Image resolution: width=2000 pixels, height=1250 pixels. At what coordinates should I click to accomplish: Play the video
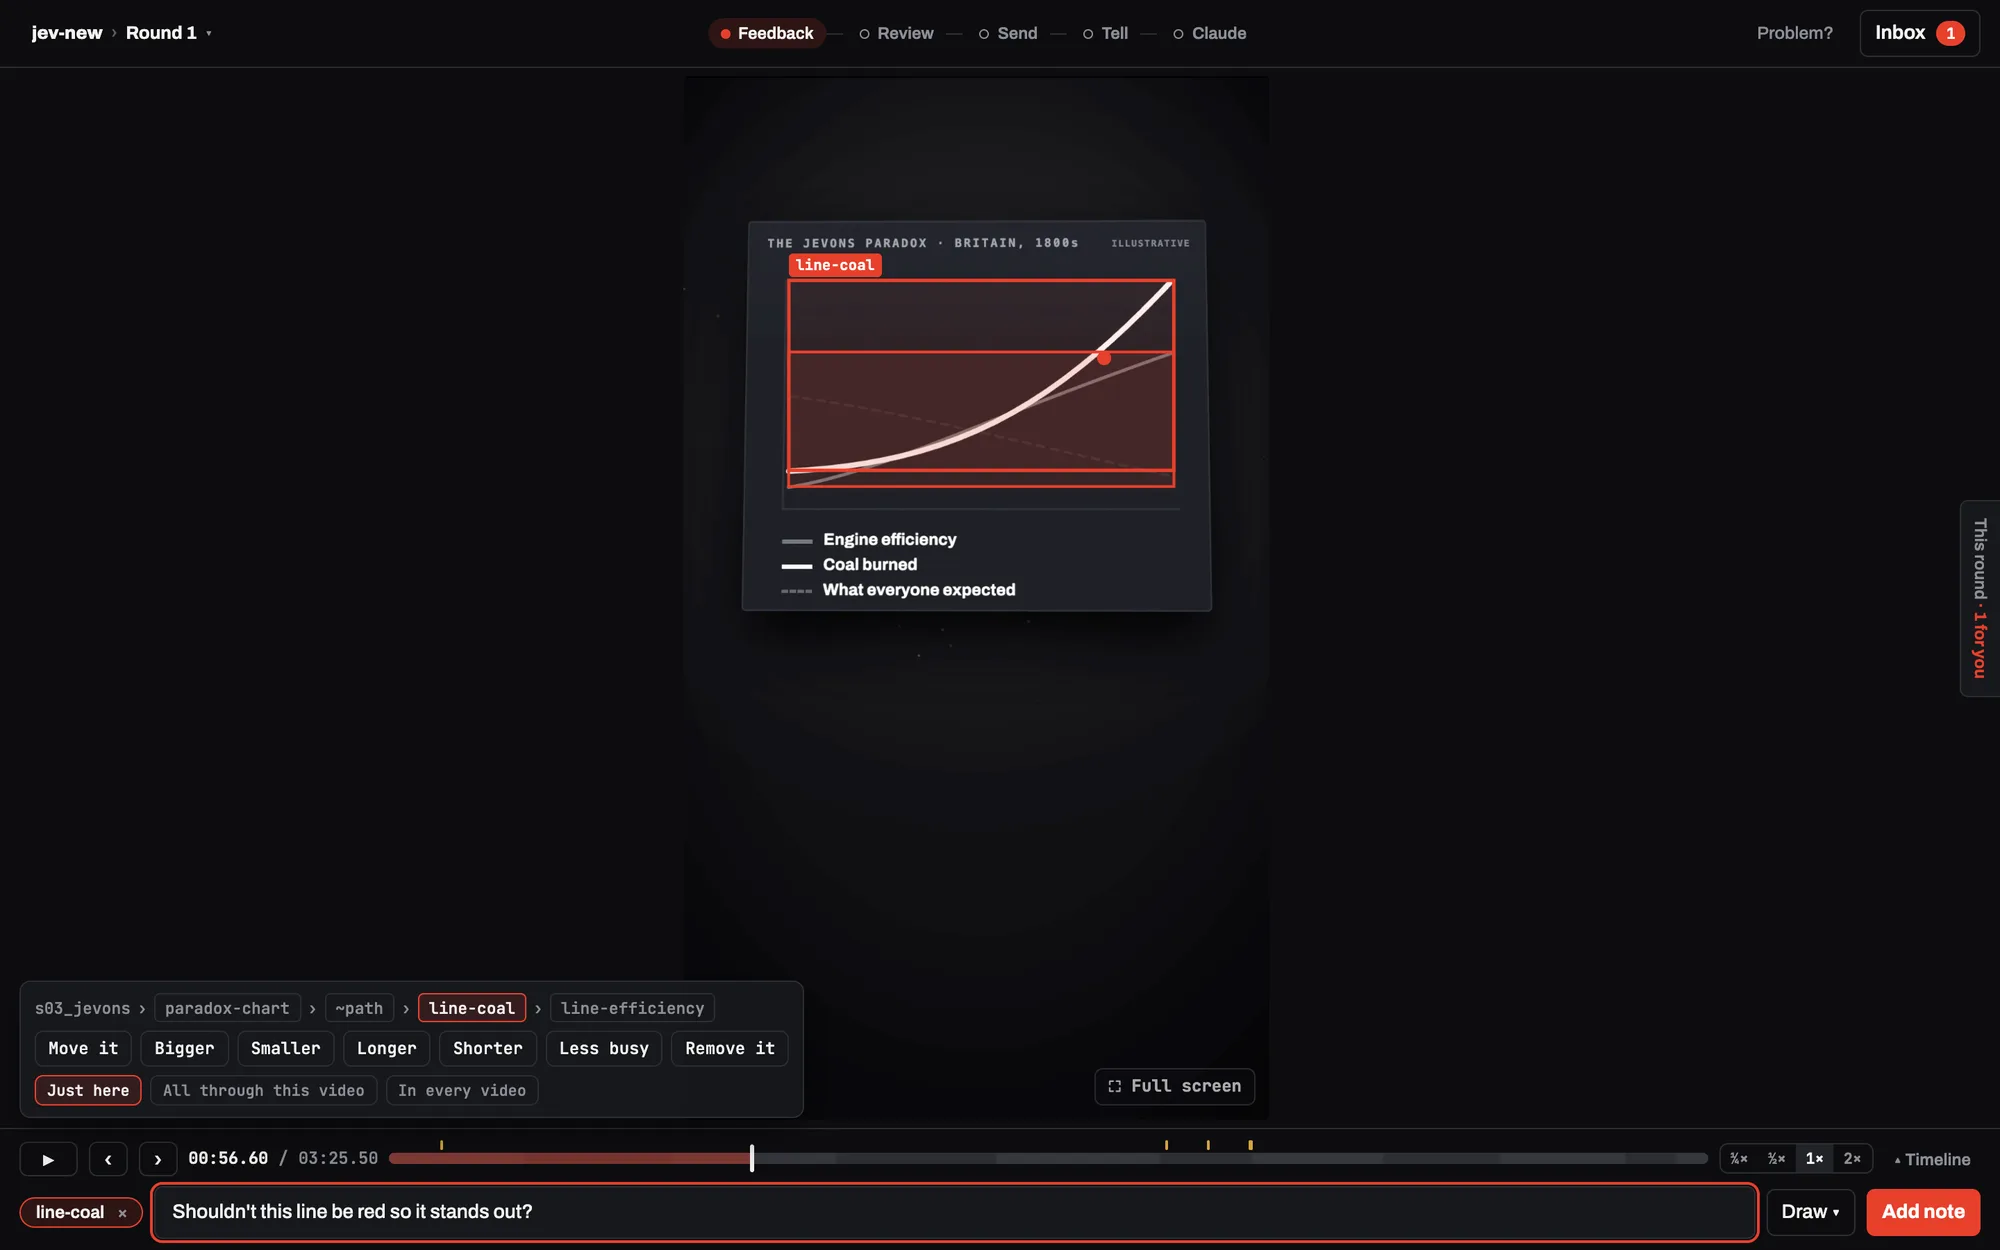(48, 1159)
